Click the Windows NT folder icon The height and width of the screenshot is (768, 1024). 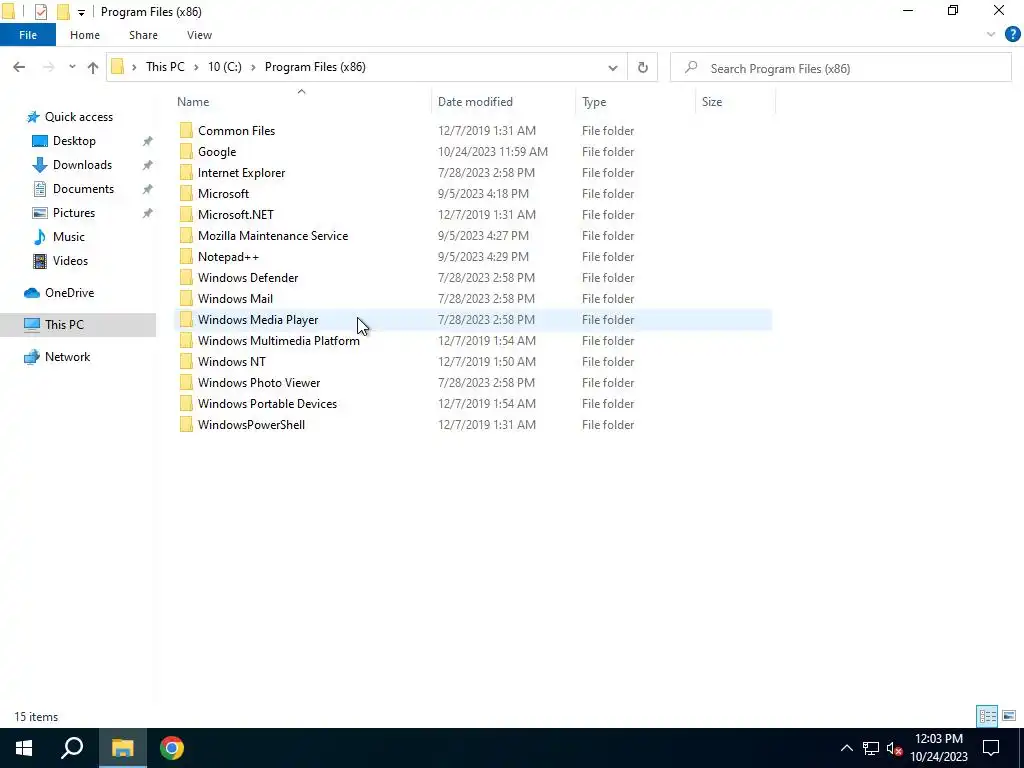pyautogui.click(x=186, y=361)
